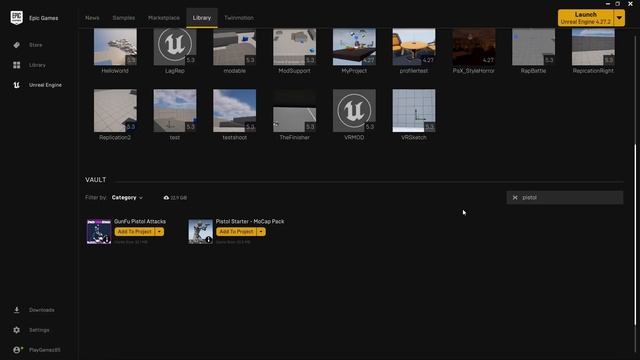Screen dimensions: 640x360
Task: Click the vault search field containing pistol
Action: (x=565, y=198)
